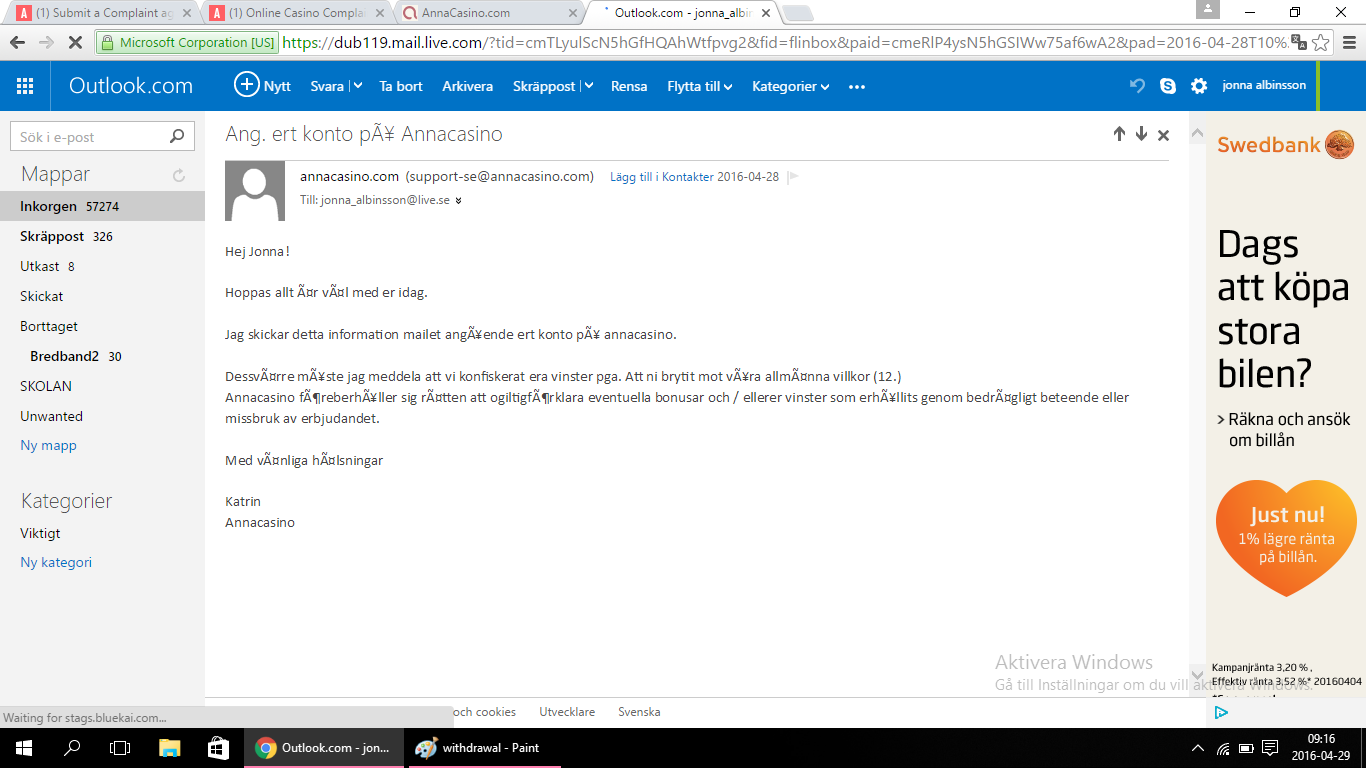This screenshot has height=768, width=1366.
Task: Expand the Svara dropdown arrow
Action: pyautogui.click(x=358, y=87)
